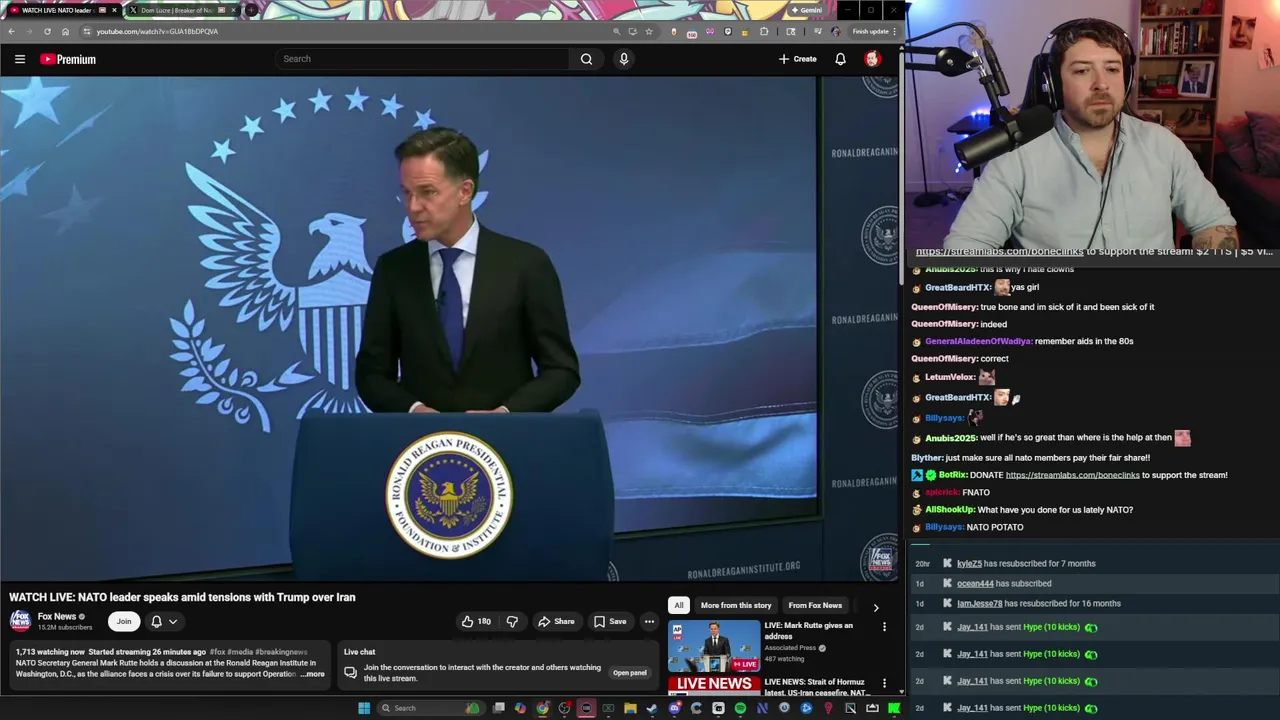Expand description with ...more
The image size is (1280, 720).
coord(313,674)
